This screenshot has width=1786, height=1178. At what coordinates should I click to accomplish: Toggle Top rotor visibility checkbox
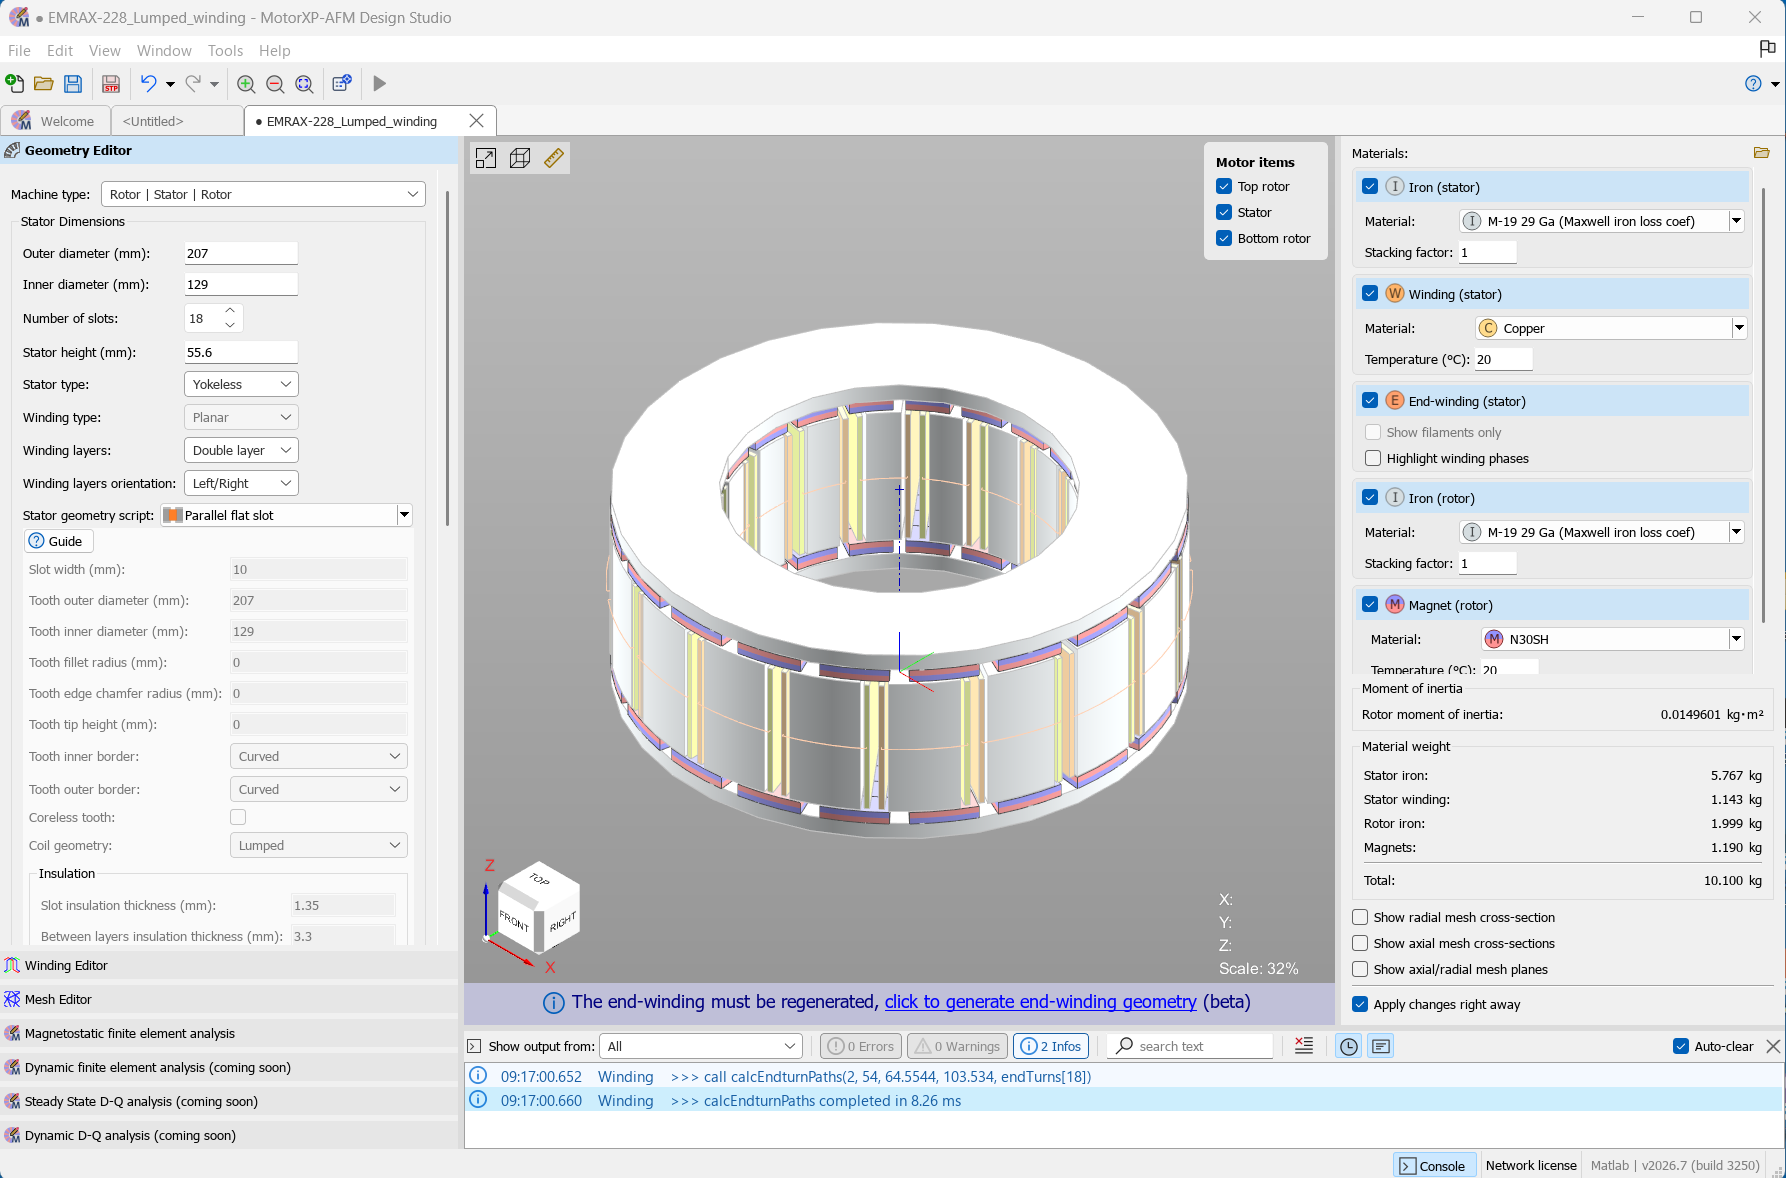pyautogui.click(x=1224, y=186)
